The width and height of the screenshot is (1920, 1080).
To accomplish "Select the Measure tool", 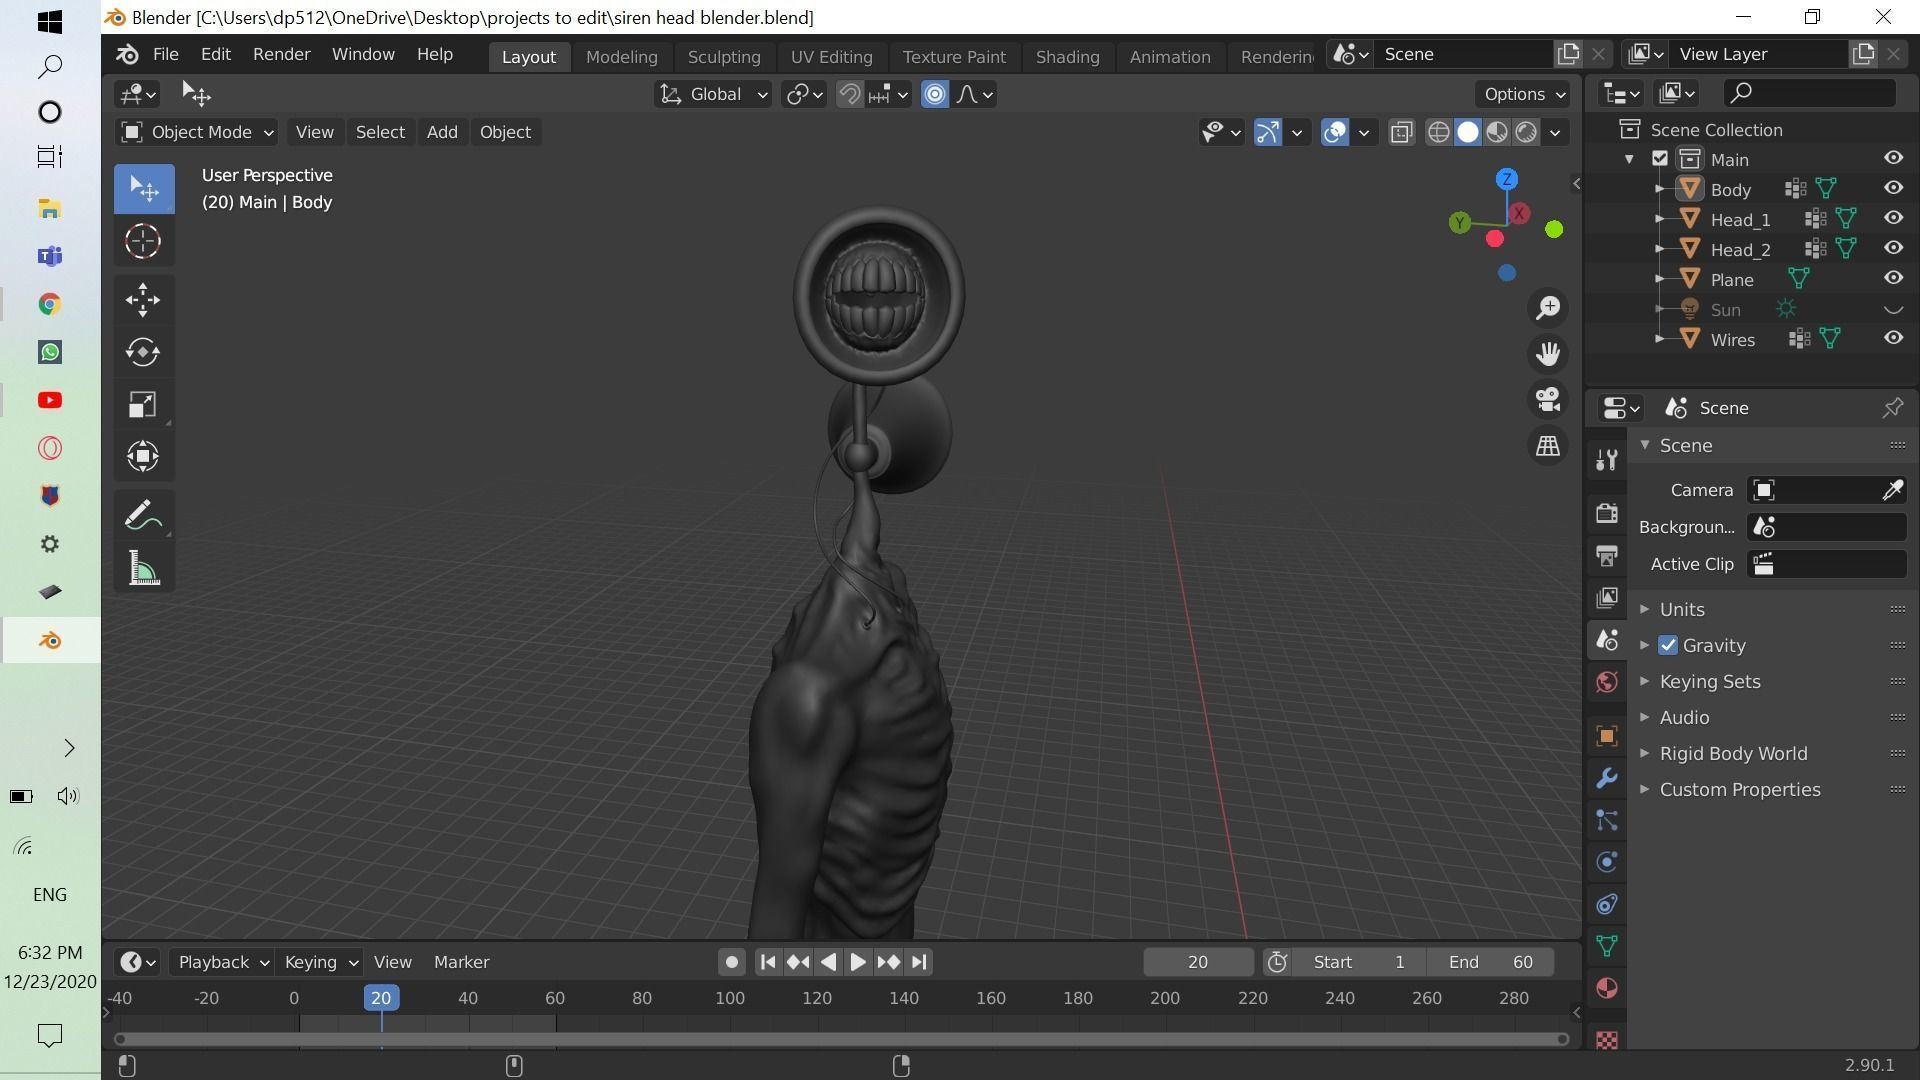I will (x=143, y=568).
